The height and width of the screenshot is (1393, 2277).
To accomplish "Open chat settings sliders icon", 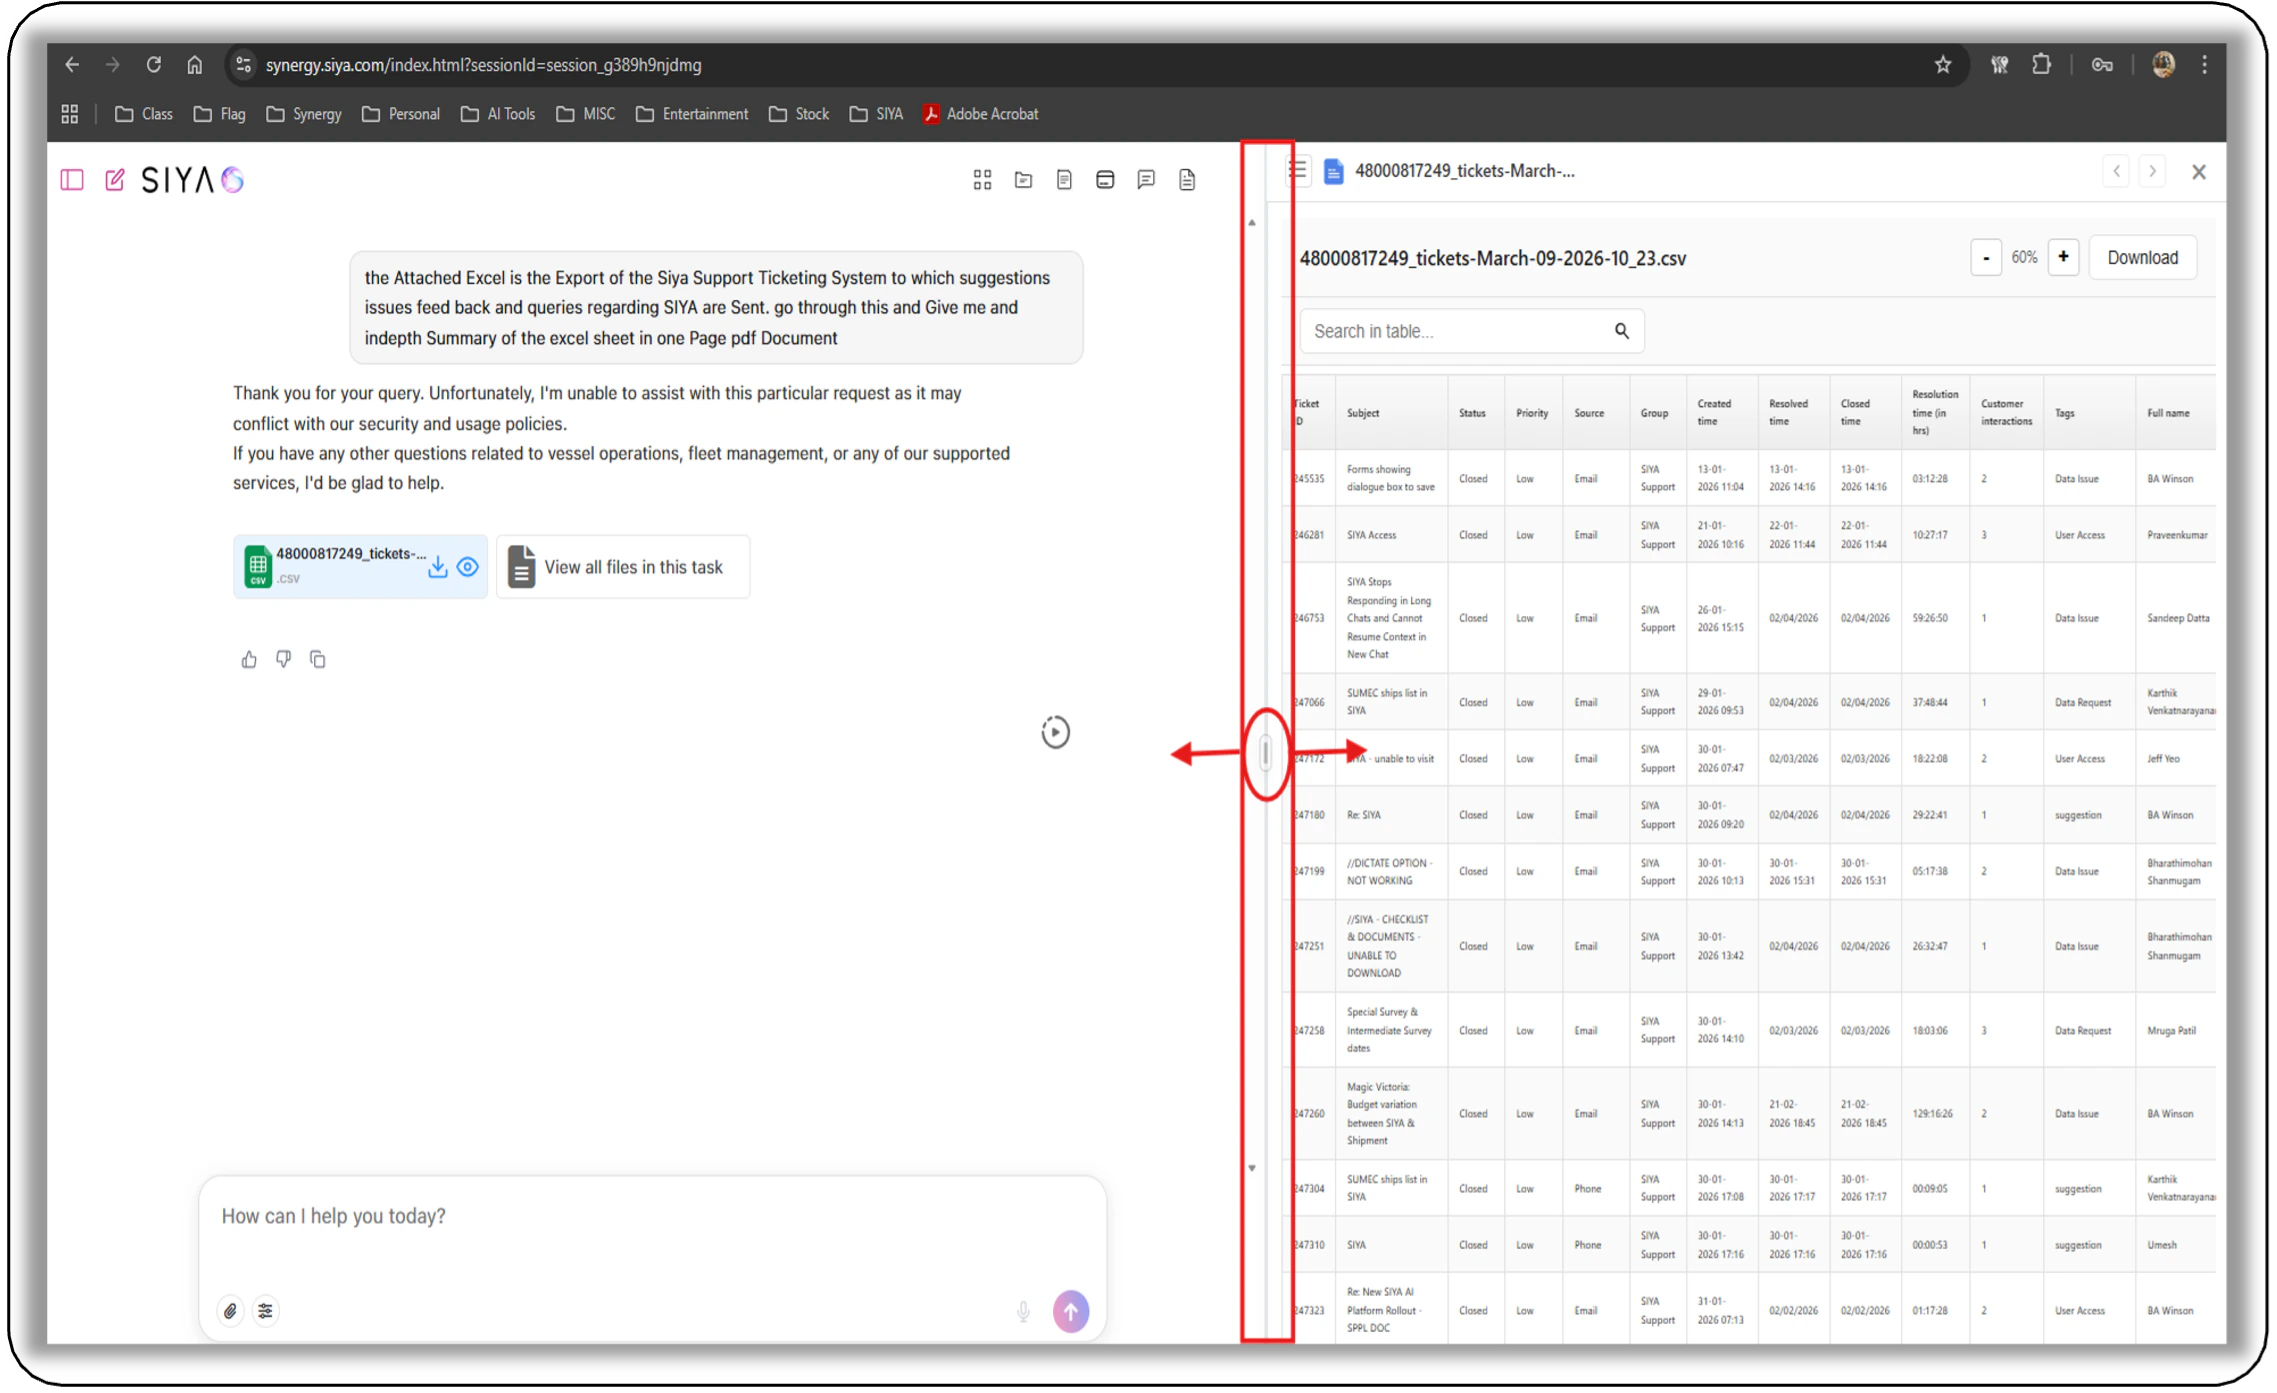I will click(x=265, y=1311).
